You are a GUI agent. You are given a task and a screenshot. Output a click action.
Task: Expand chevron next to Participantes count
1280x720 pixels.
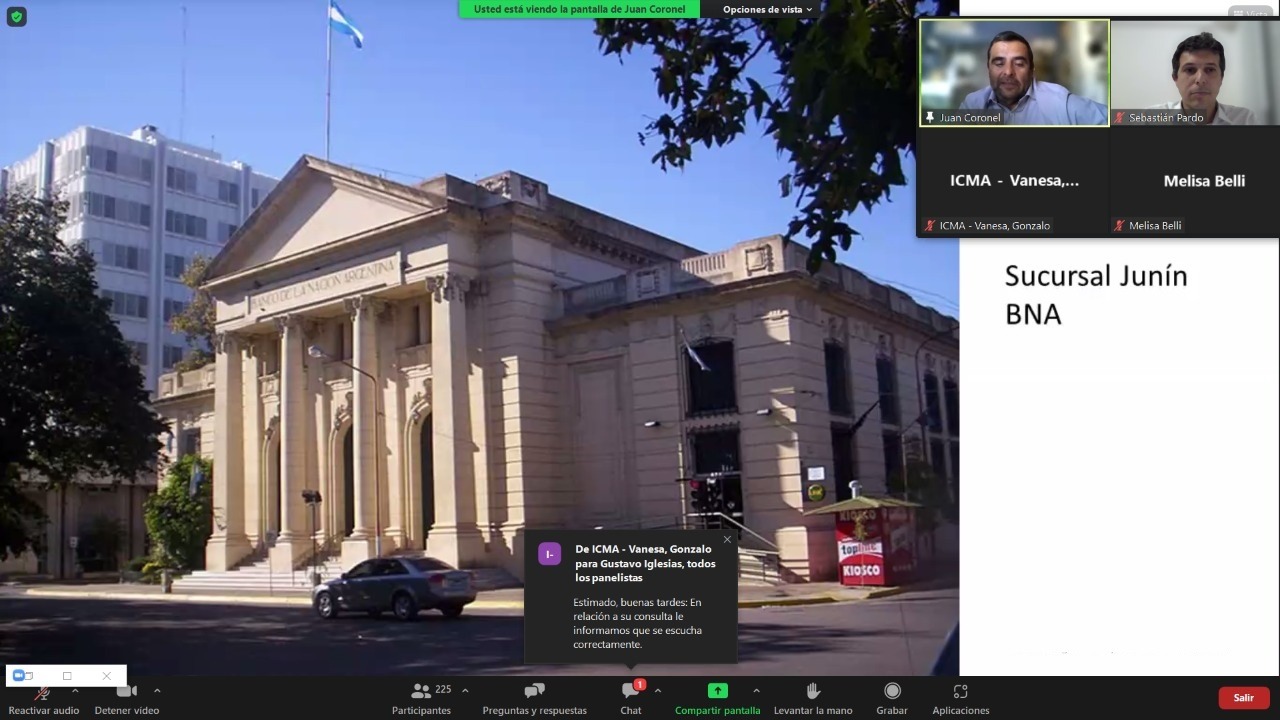[x=465, y=690]
